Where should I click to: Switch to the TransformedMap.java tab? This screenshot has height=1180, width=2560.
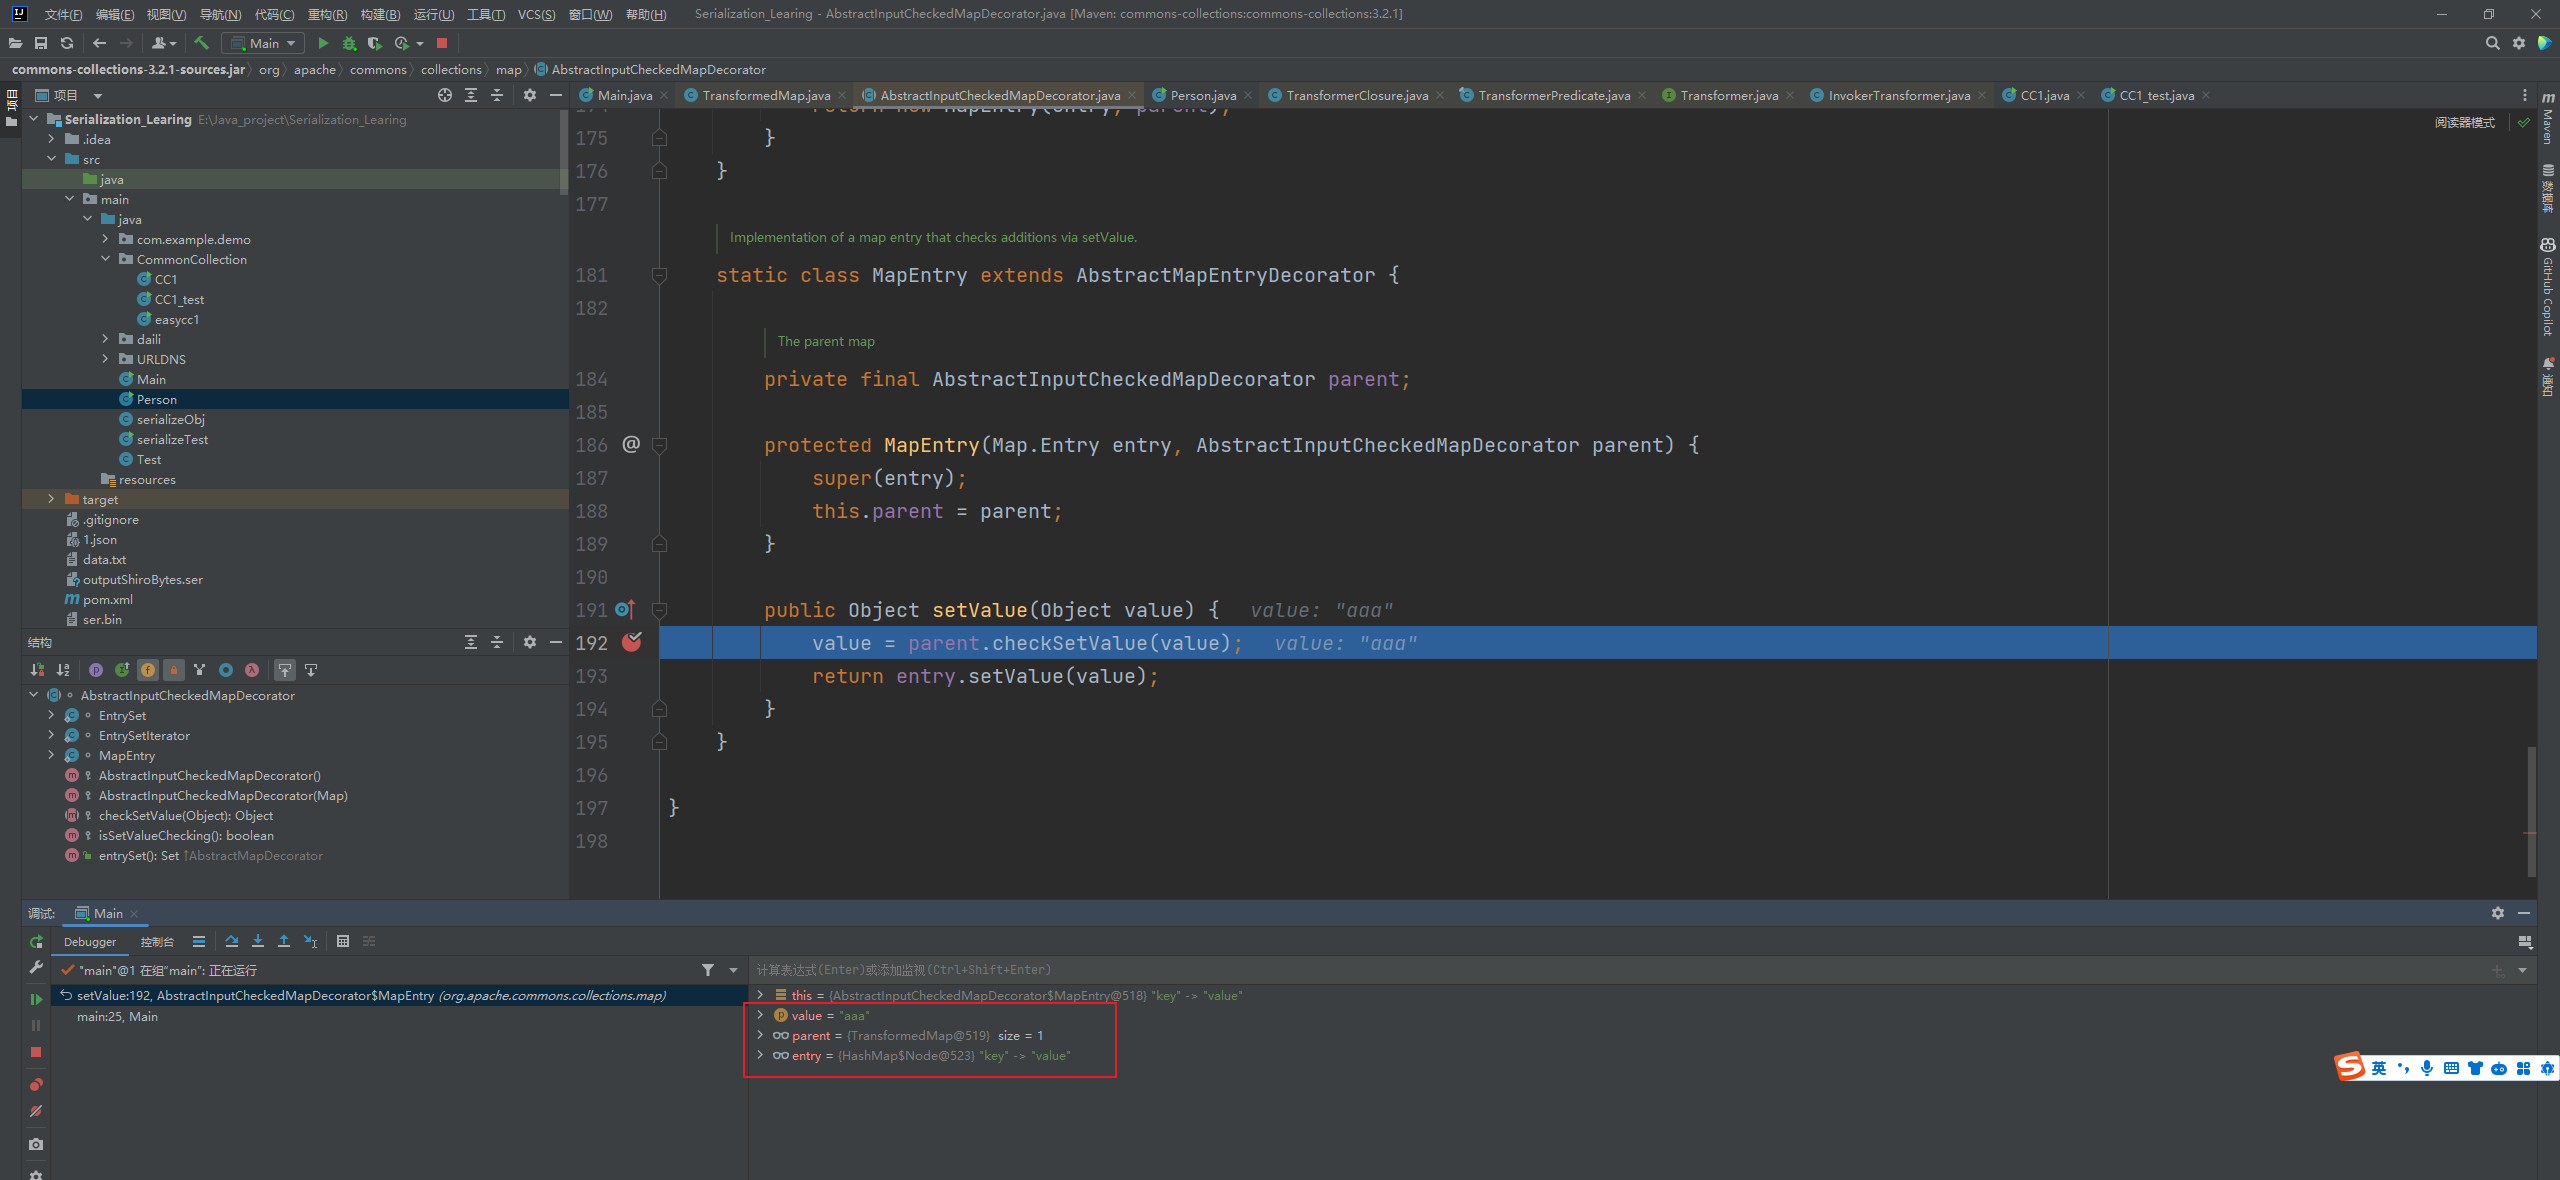[766, 95]
